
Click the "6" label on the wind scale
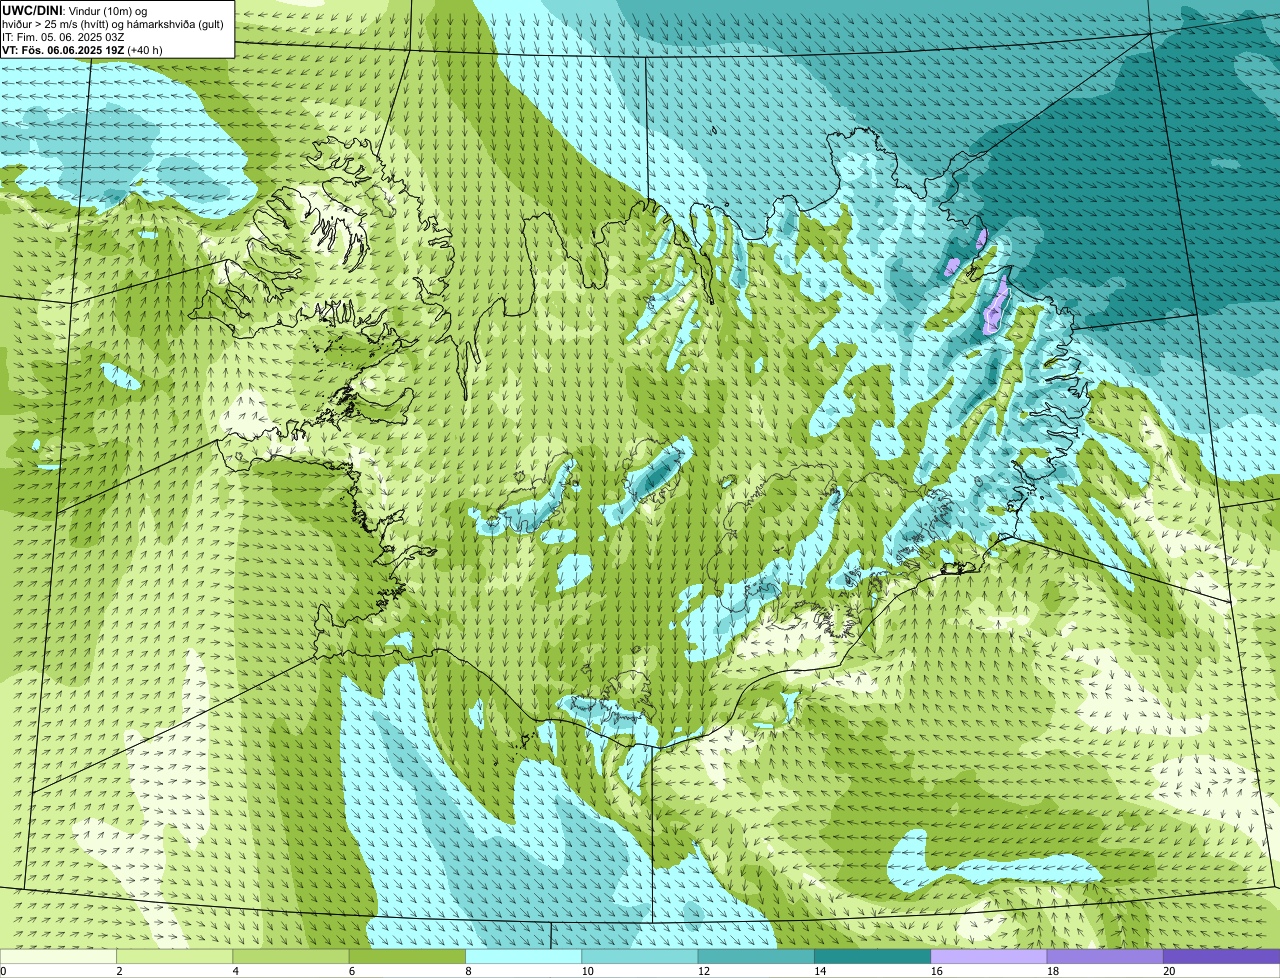tap(352, 971)
